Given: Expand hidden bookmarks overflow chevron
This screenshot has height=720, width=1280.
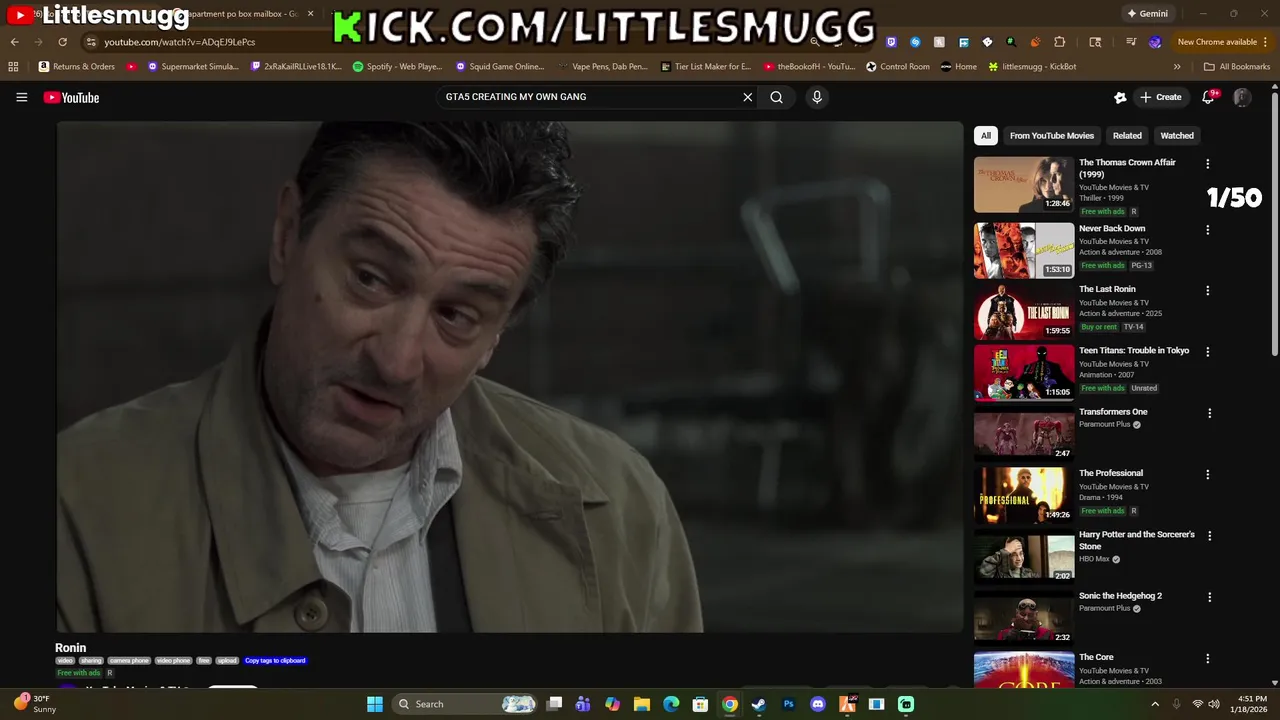Looking at the screenshot, I should [1177, 67].
